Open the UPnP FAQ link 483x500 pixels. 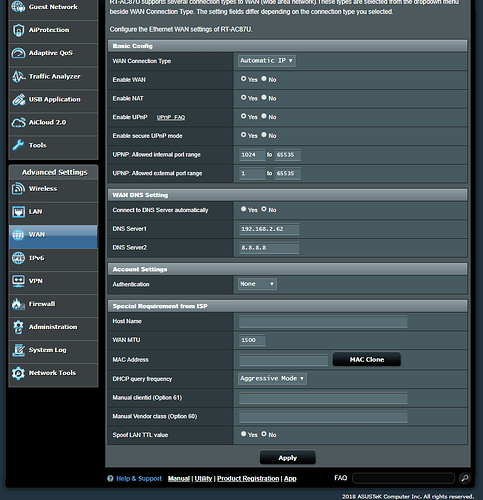pyautogui.click(x=171, y=117)
